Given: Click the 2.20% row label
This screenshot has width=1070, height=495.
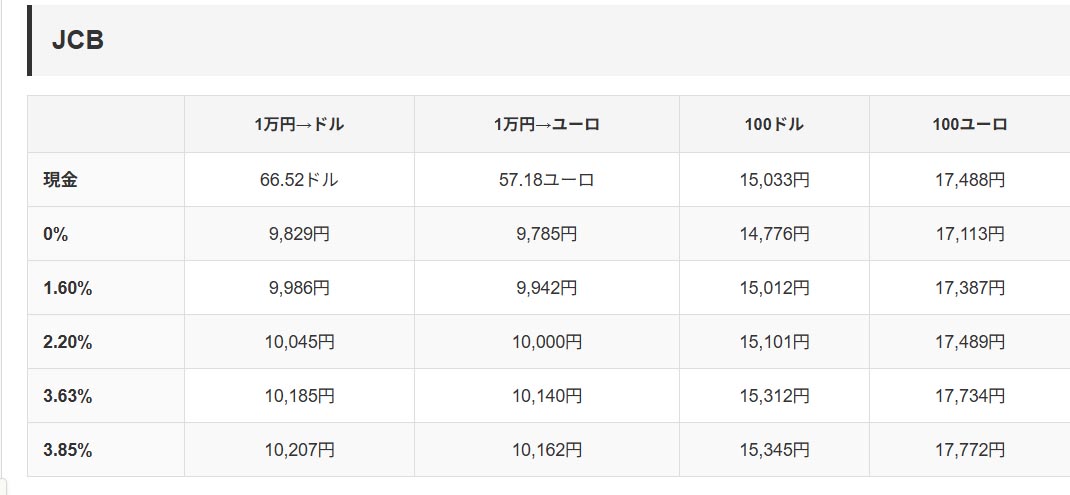Looking at the screenshot, I should (x=67, y=342).
